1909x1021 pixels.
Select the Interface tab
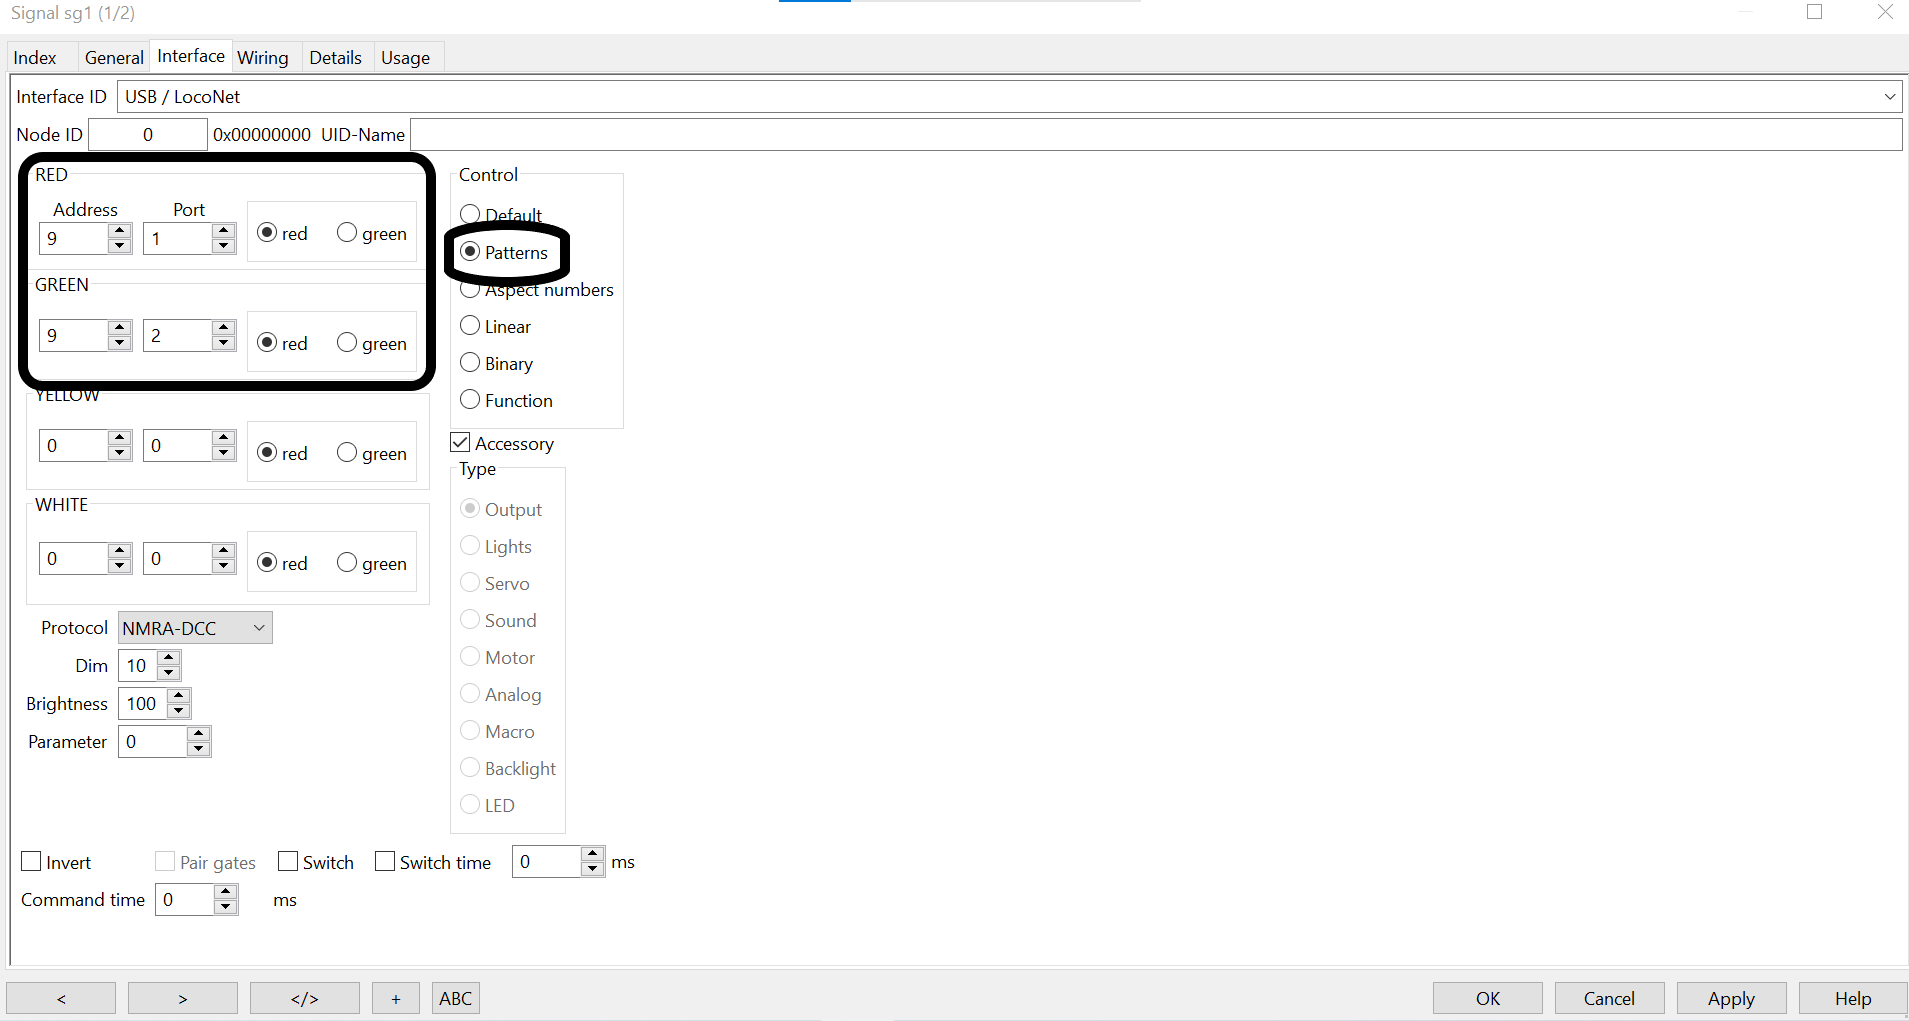point(191,56)
